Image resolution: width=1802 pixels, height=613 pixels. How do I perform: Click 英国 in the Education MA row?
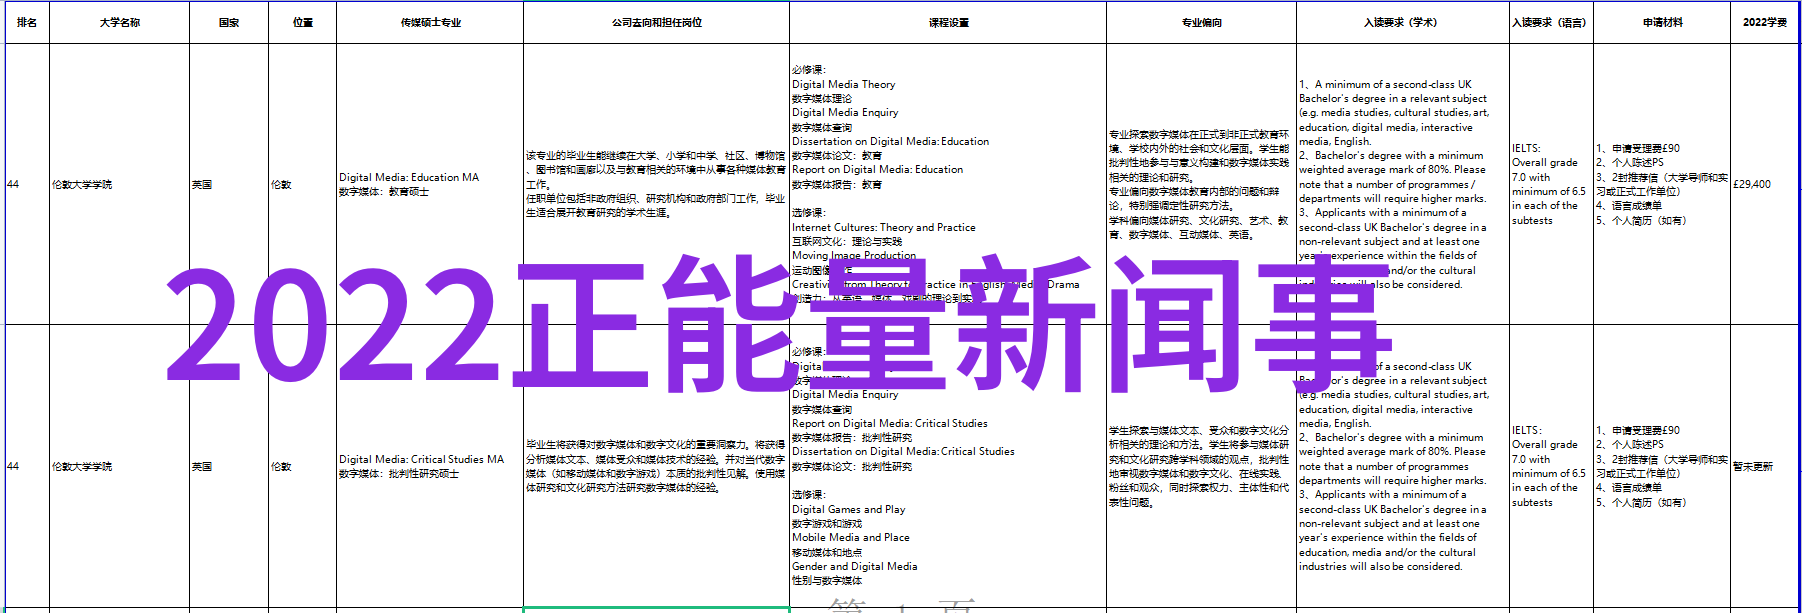tap(229, 184)
